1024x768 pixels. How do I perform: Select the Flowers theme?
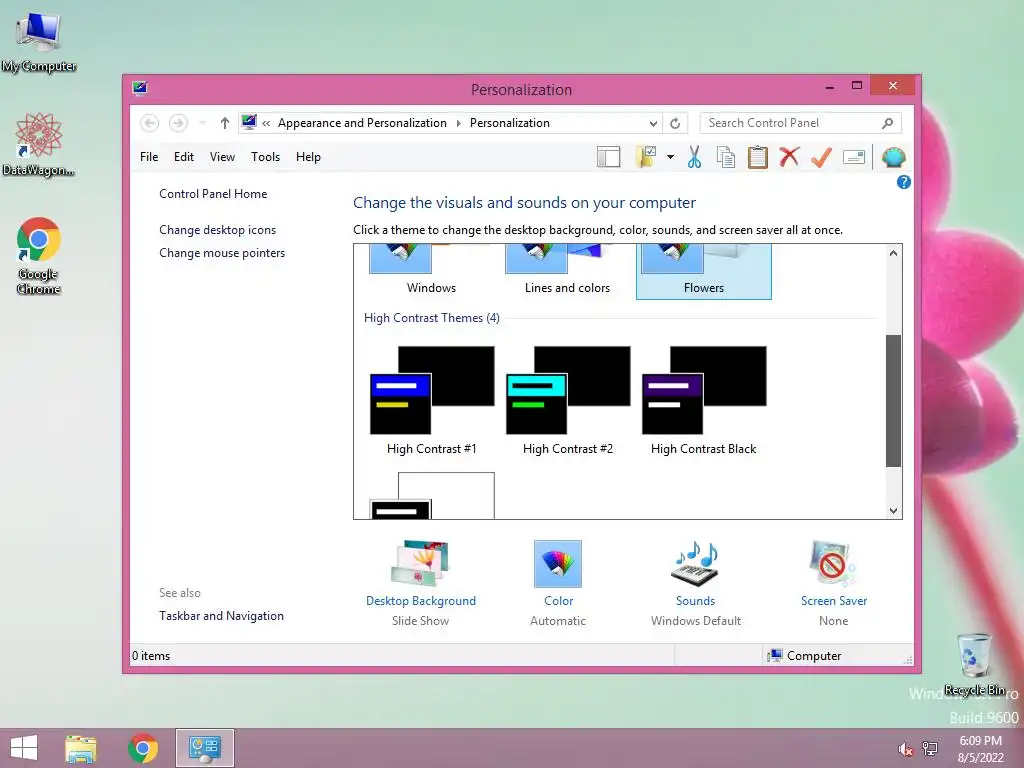(704, 272)
